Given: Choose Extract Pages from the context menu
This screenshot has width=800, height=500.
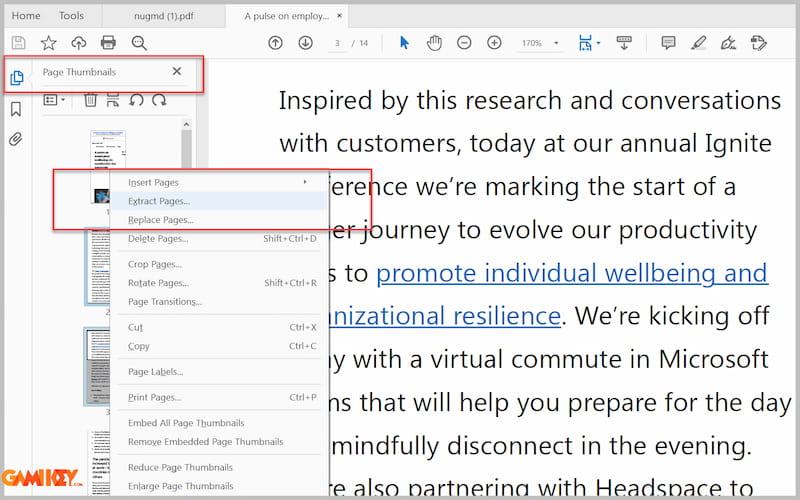Looking at the screenshot, I should click(219, 201).
